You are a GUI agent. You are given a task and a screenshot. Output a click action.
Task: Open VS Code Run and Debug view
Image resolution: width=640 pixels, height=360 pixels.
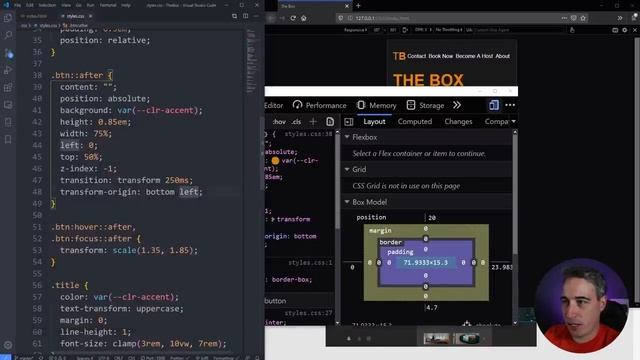click(8, 70)
